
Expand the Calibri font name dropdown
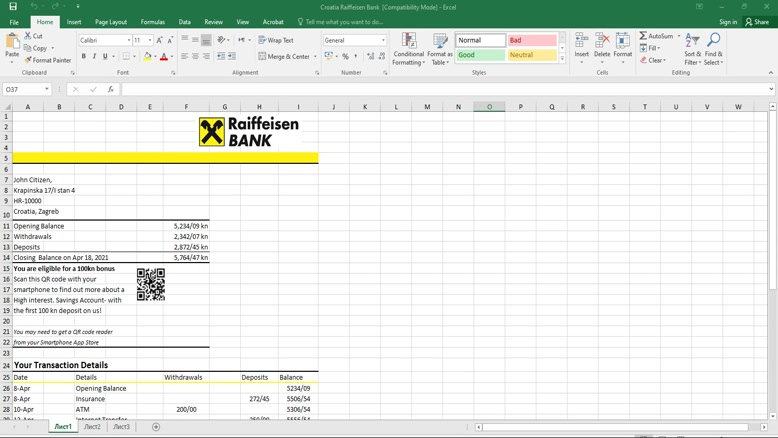click(129, 40)
